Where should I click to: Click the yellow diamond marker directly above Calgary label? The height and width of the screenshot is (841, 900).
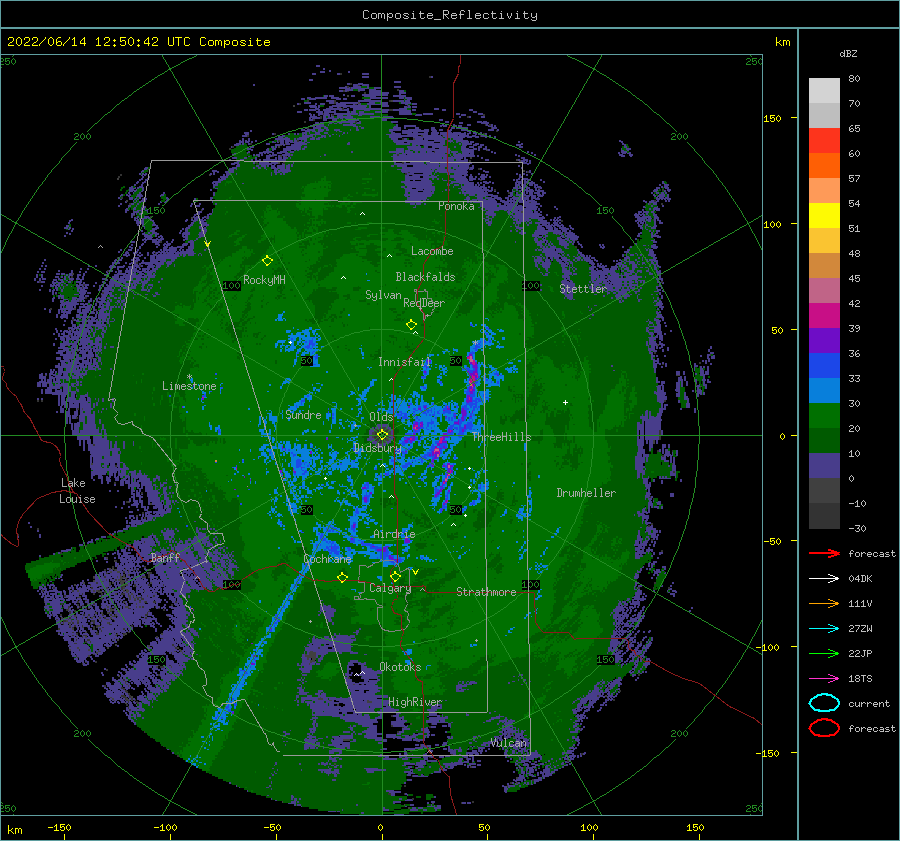[x=395, y=576]
